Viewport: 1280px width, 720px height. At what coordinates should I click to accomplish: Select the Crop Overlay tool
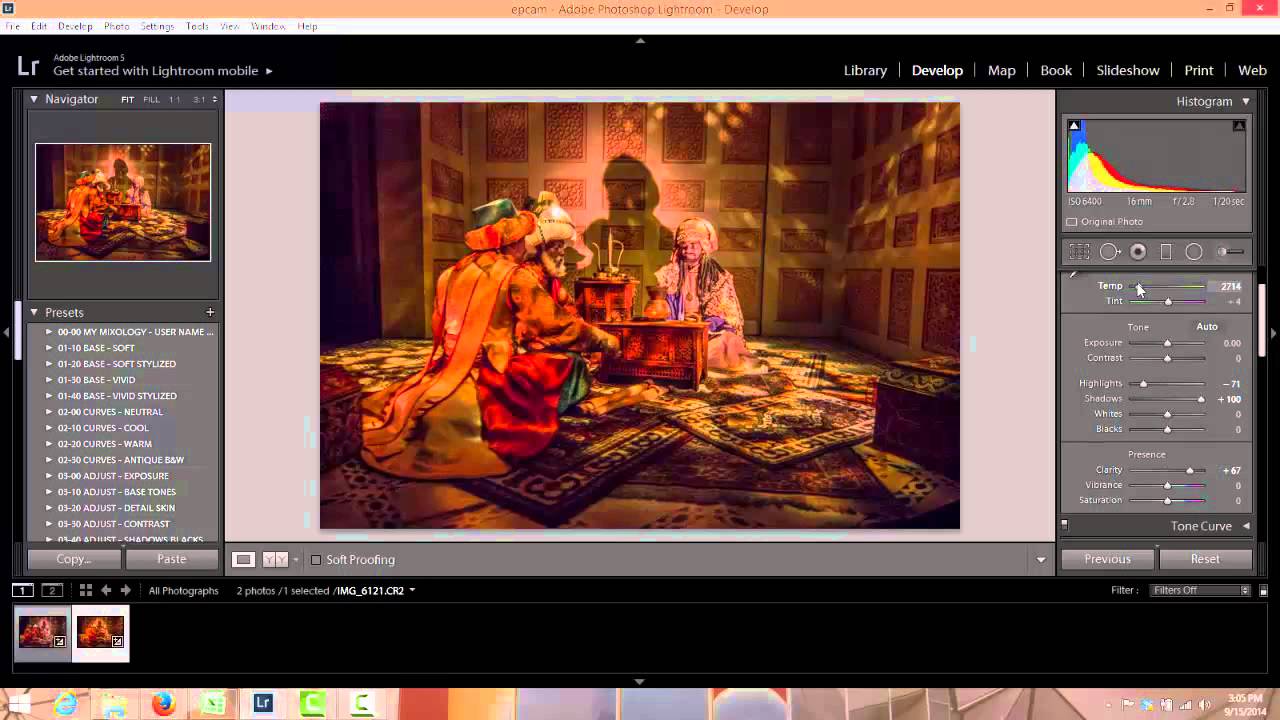coord(1080,252)
